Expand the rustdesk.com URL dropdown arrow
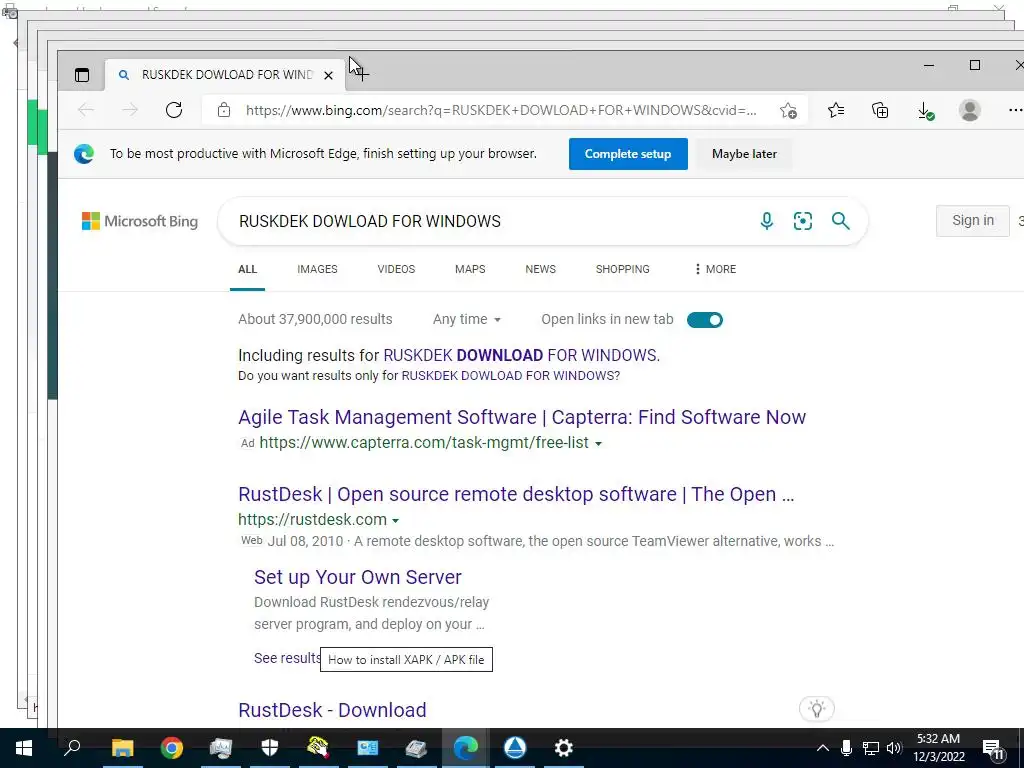1024x768 pixels. (x=395, y=520)
